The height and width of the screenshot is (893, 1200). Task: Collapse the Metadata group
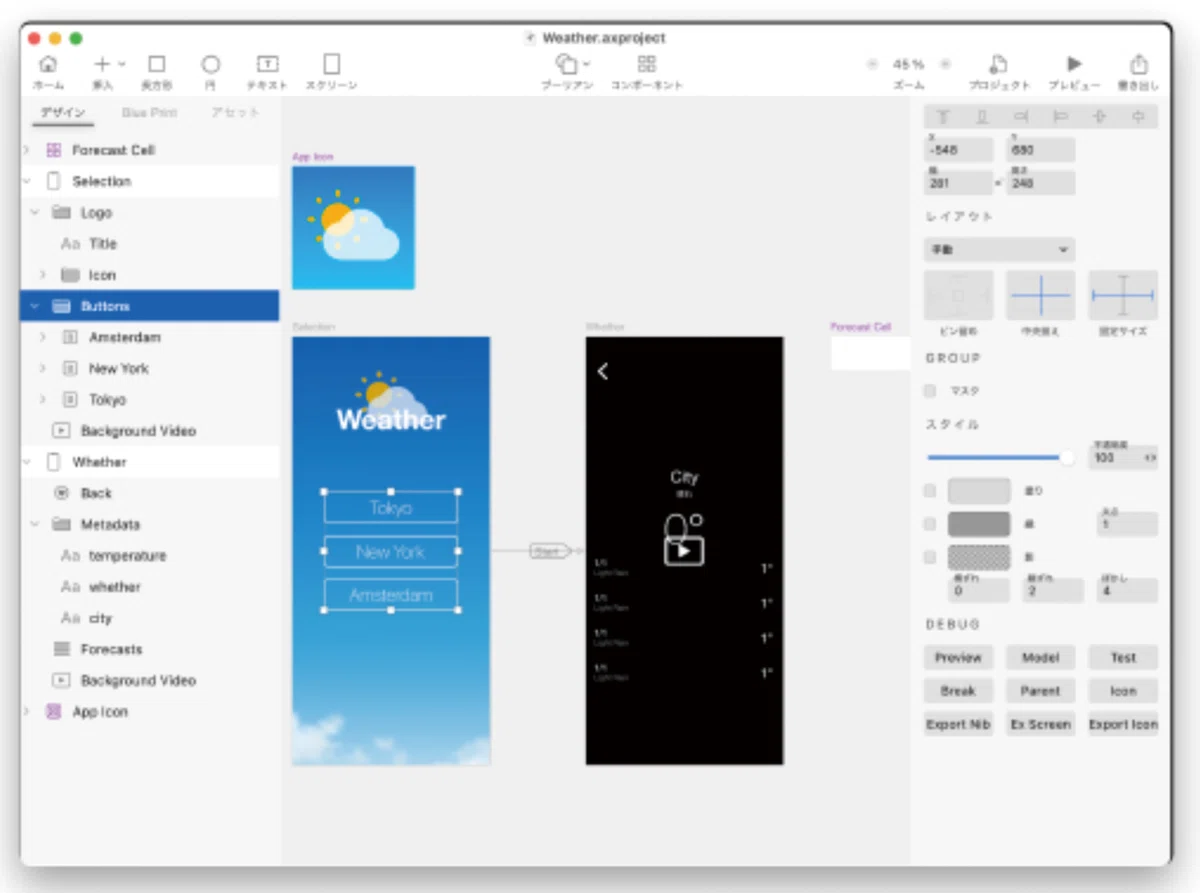[35, 524]
